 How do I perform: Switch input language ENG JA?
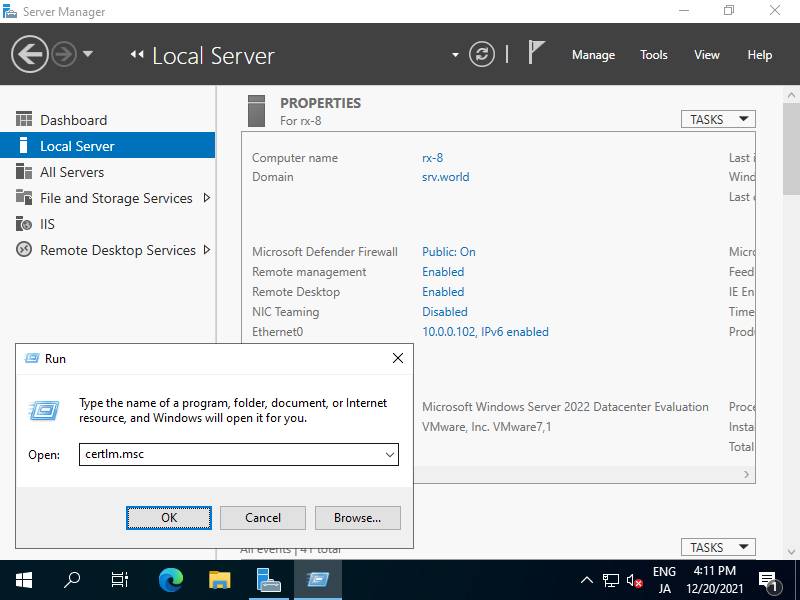tap(664, 580)
